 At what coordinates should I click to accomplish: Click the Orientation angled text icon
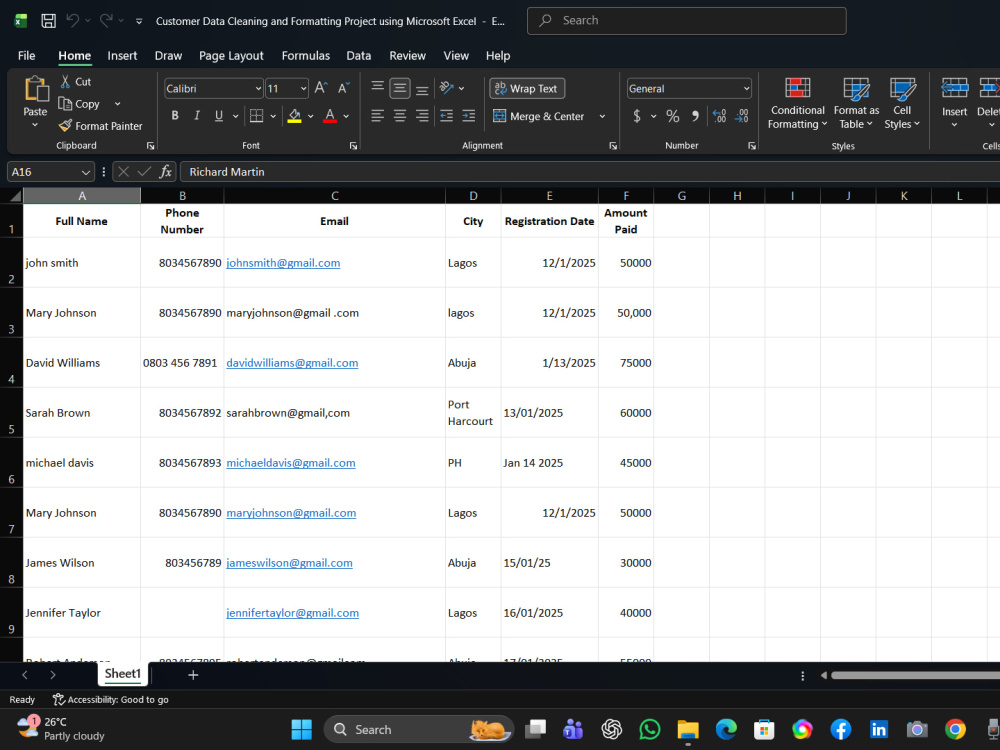446,88
